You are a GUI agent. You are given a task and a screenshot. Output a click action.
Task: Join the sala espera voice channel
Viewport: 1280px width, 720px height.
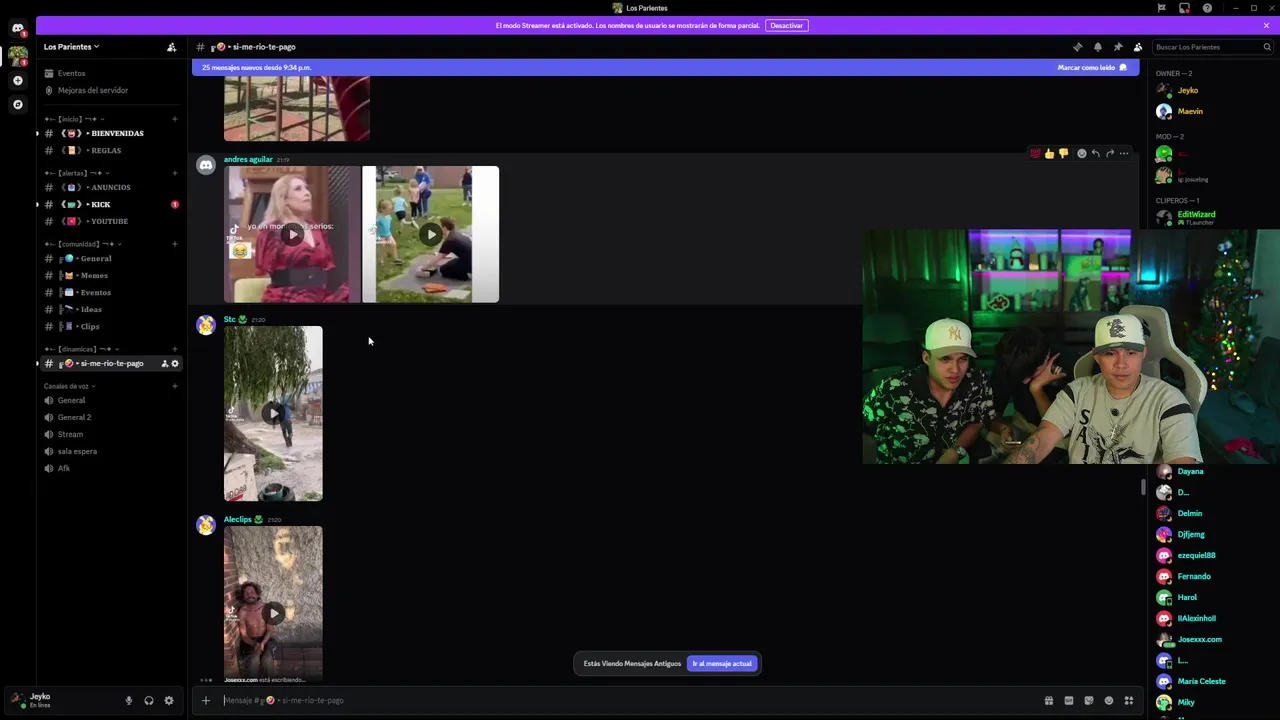pos(111,451)
